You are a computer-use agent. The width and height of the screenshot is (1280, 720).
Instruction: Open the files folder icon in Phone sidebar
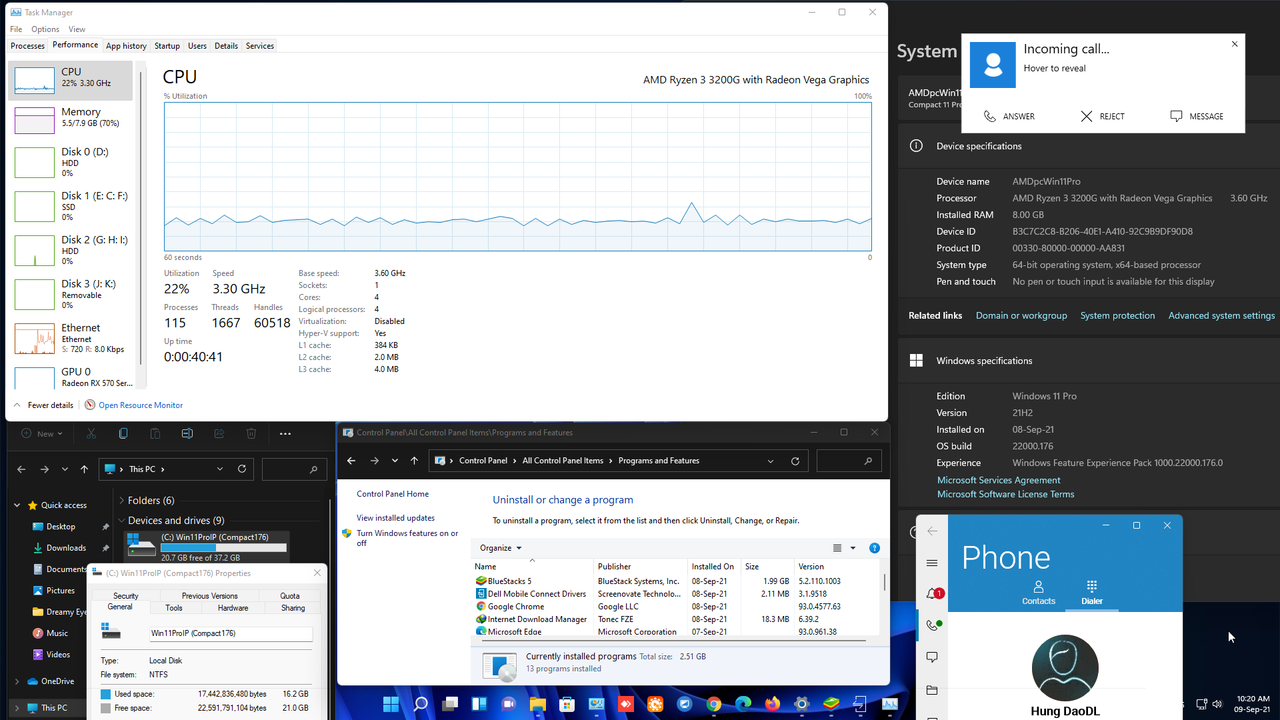(932, 690)
